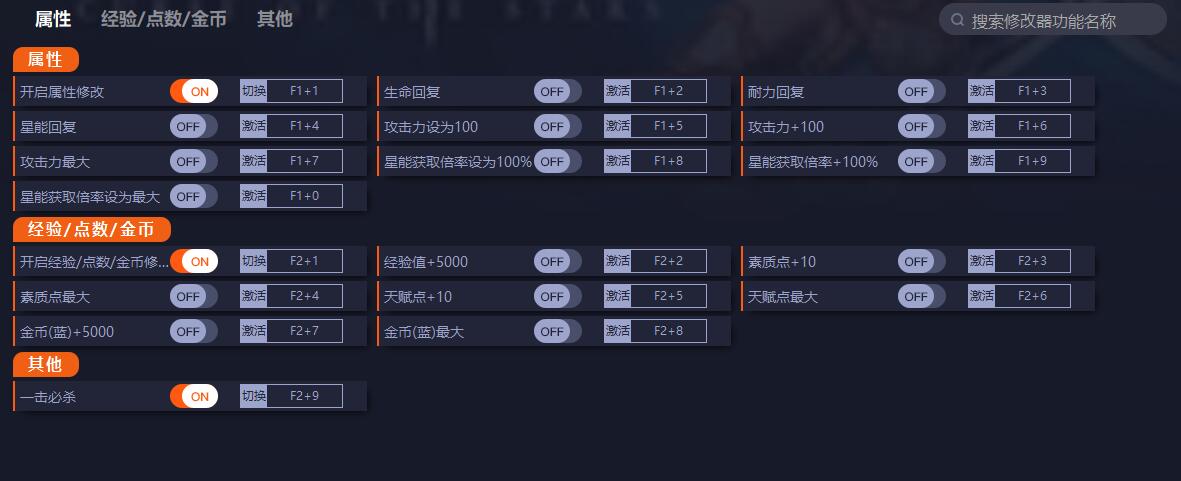Click the F1+5 hotkey box for 攻击力设为100

click(x=668, y=126)
